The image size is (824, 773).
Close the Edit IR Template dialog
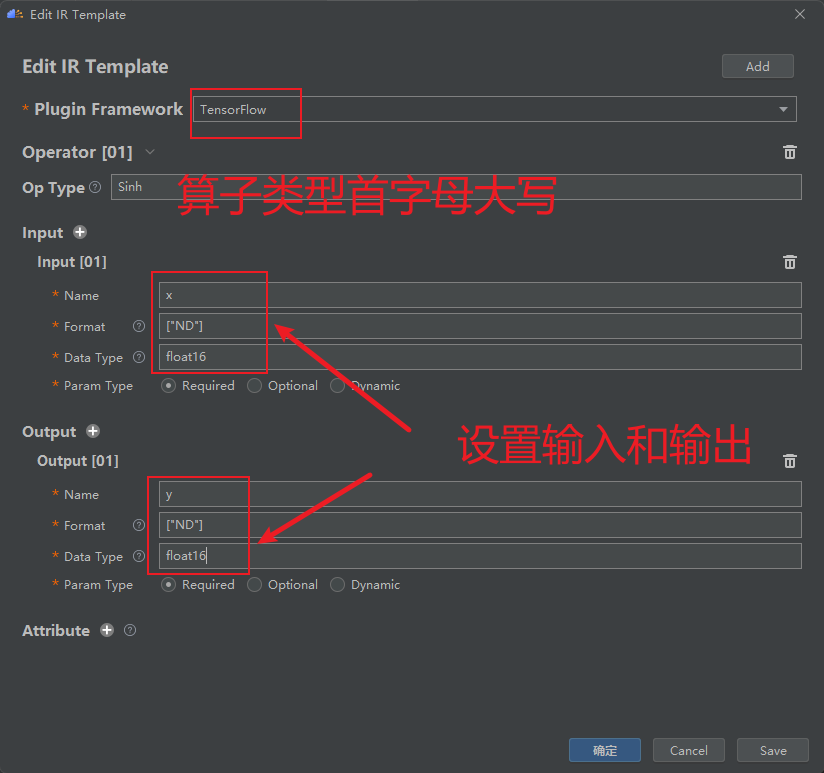click(x=800, y=14)
